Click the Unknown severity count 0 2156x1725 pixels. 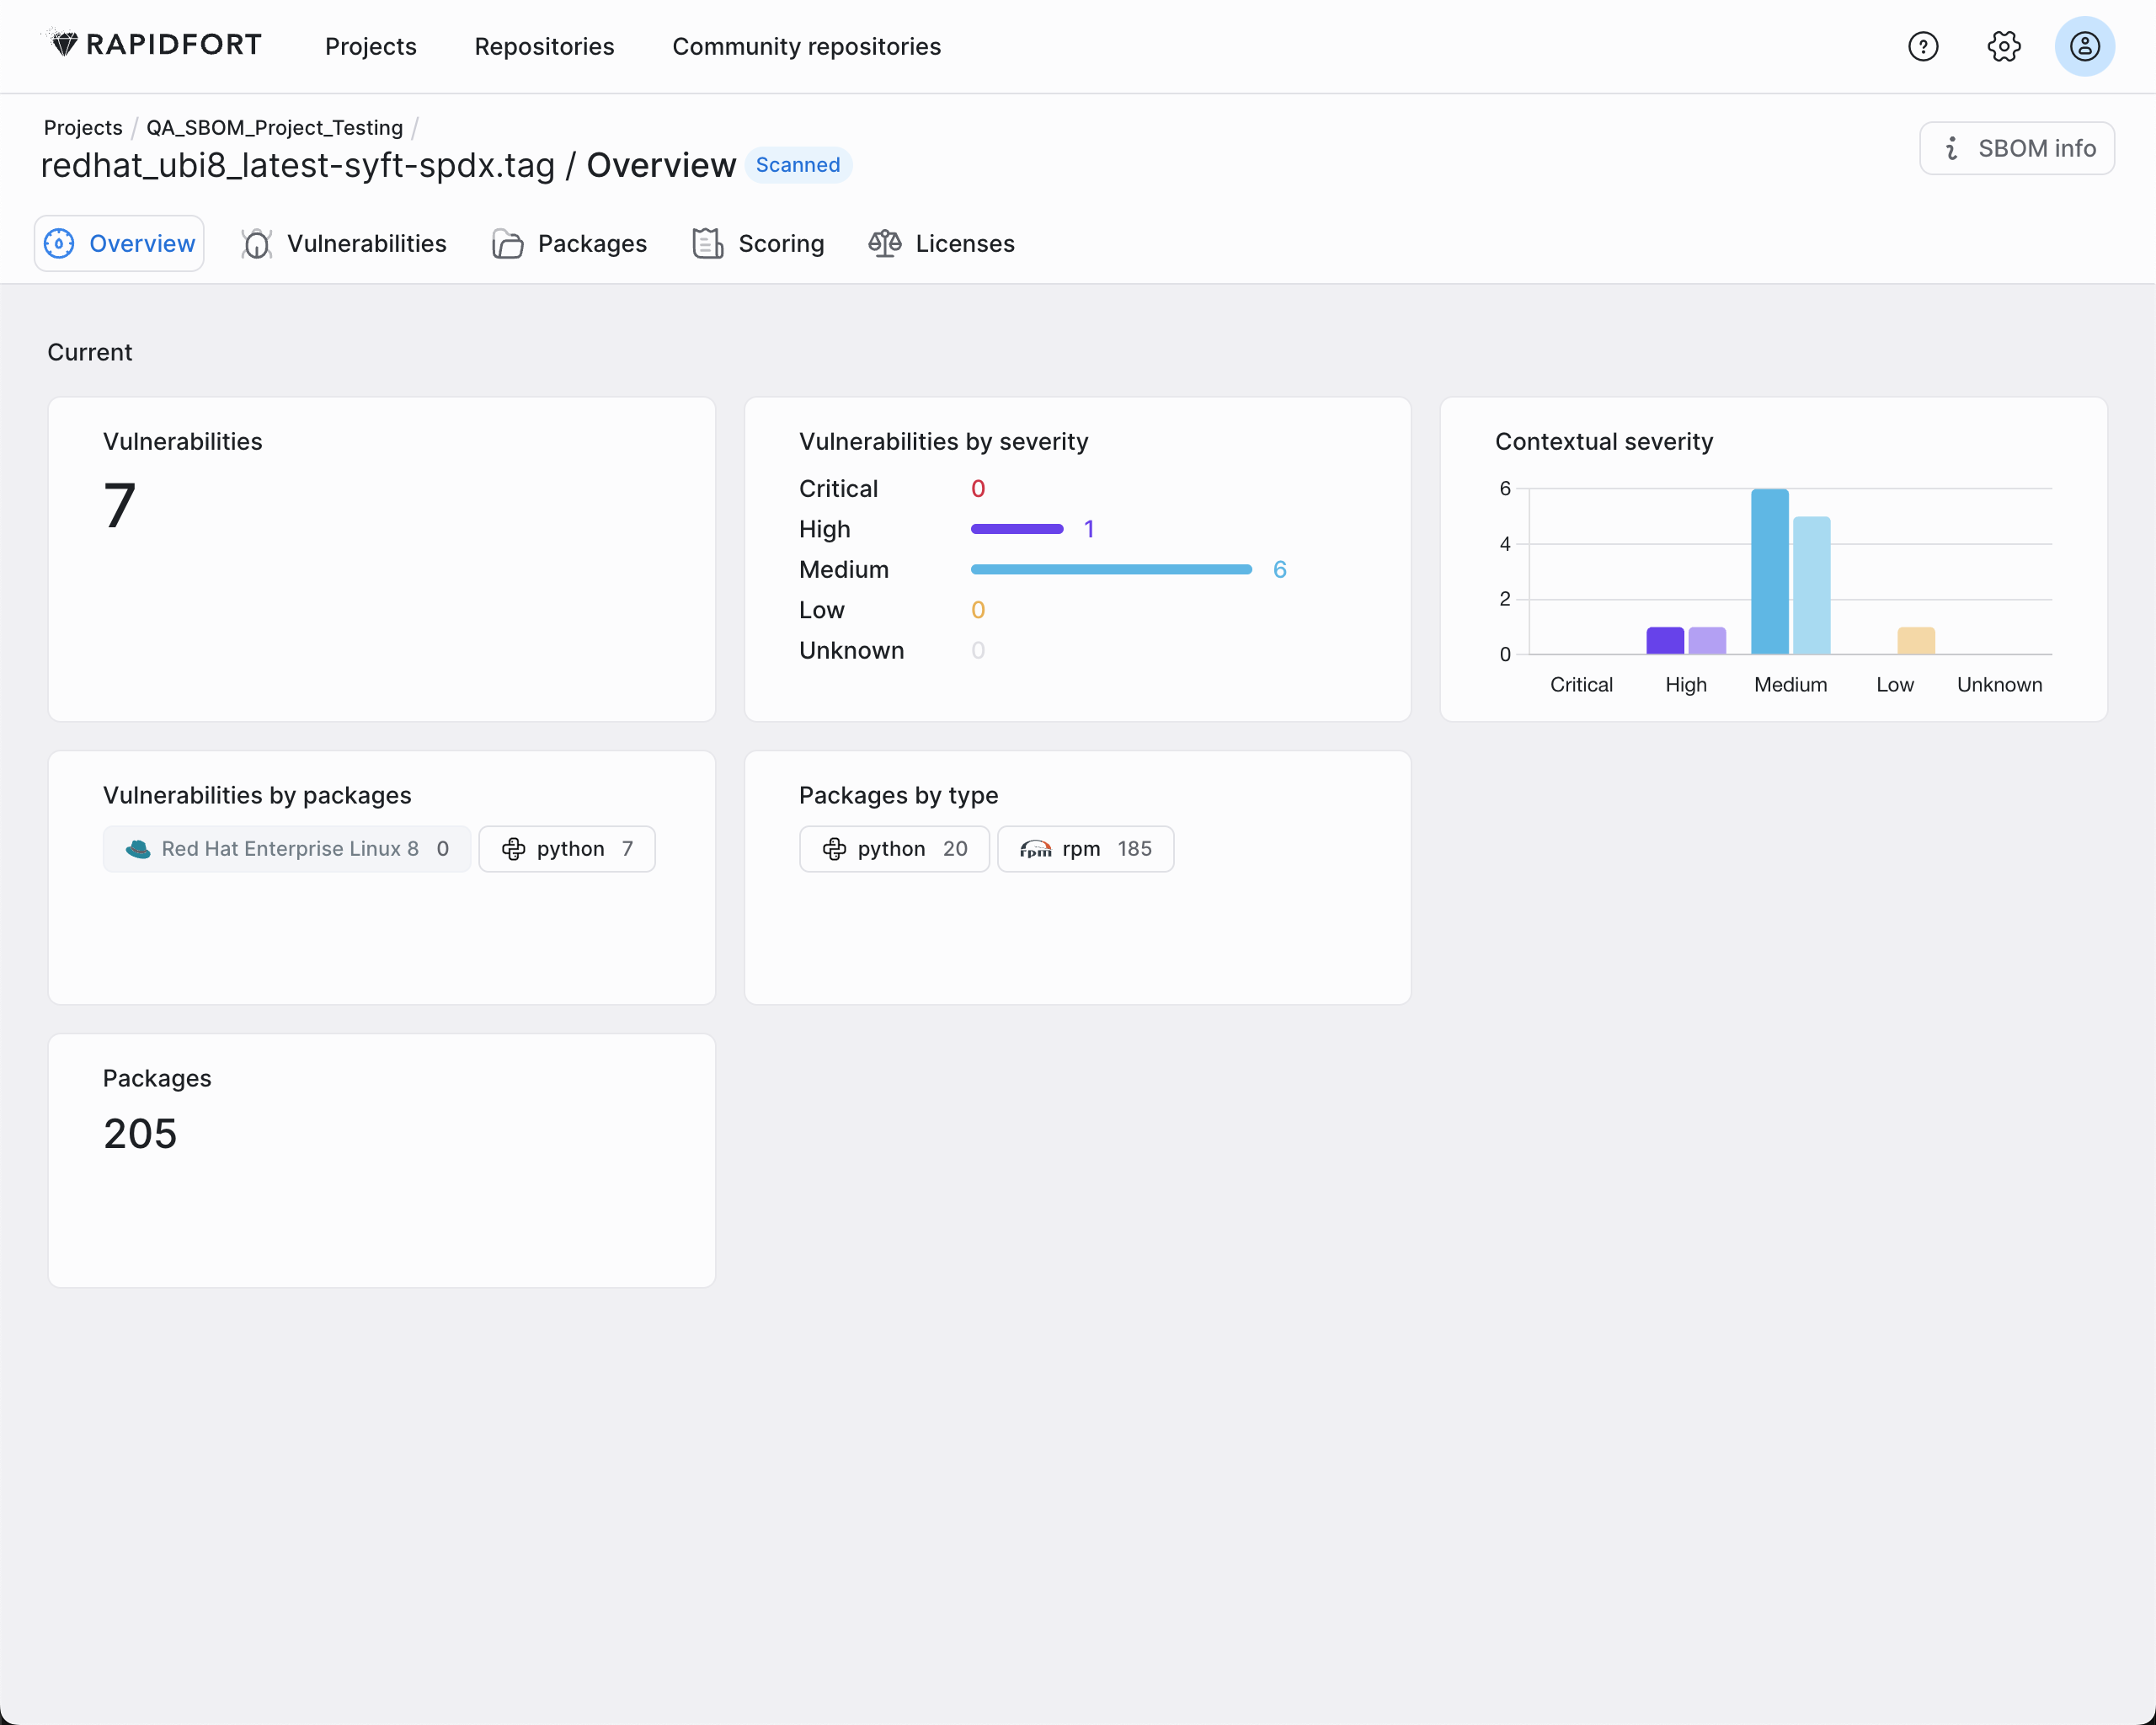point(978,650)
